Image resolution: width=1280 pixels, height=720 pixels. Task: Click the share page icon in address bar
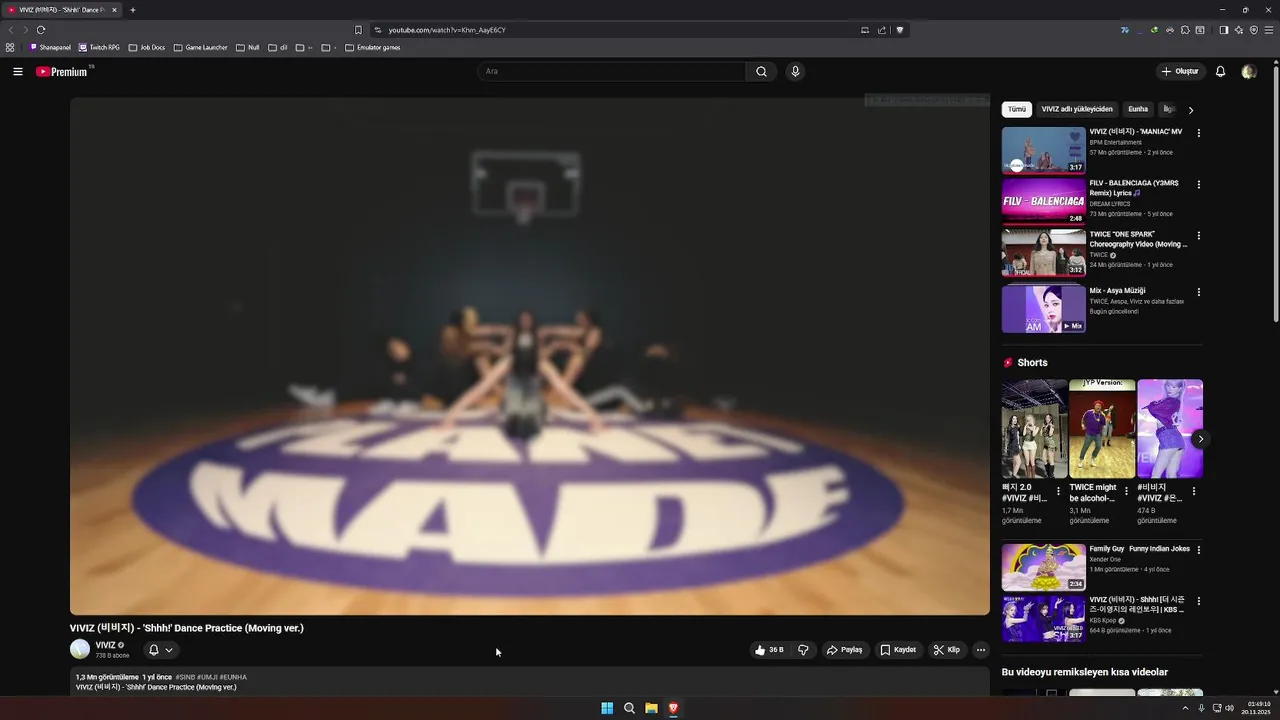(x=882, y=30)
